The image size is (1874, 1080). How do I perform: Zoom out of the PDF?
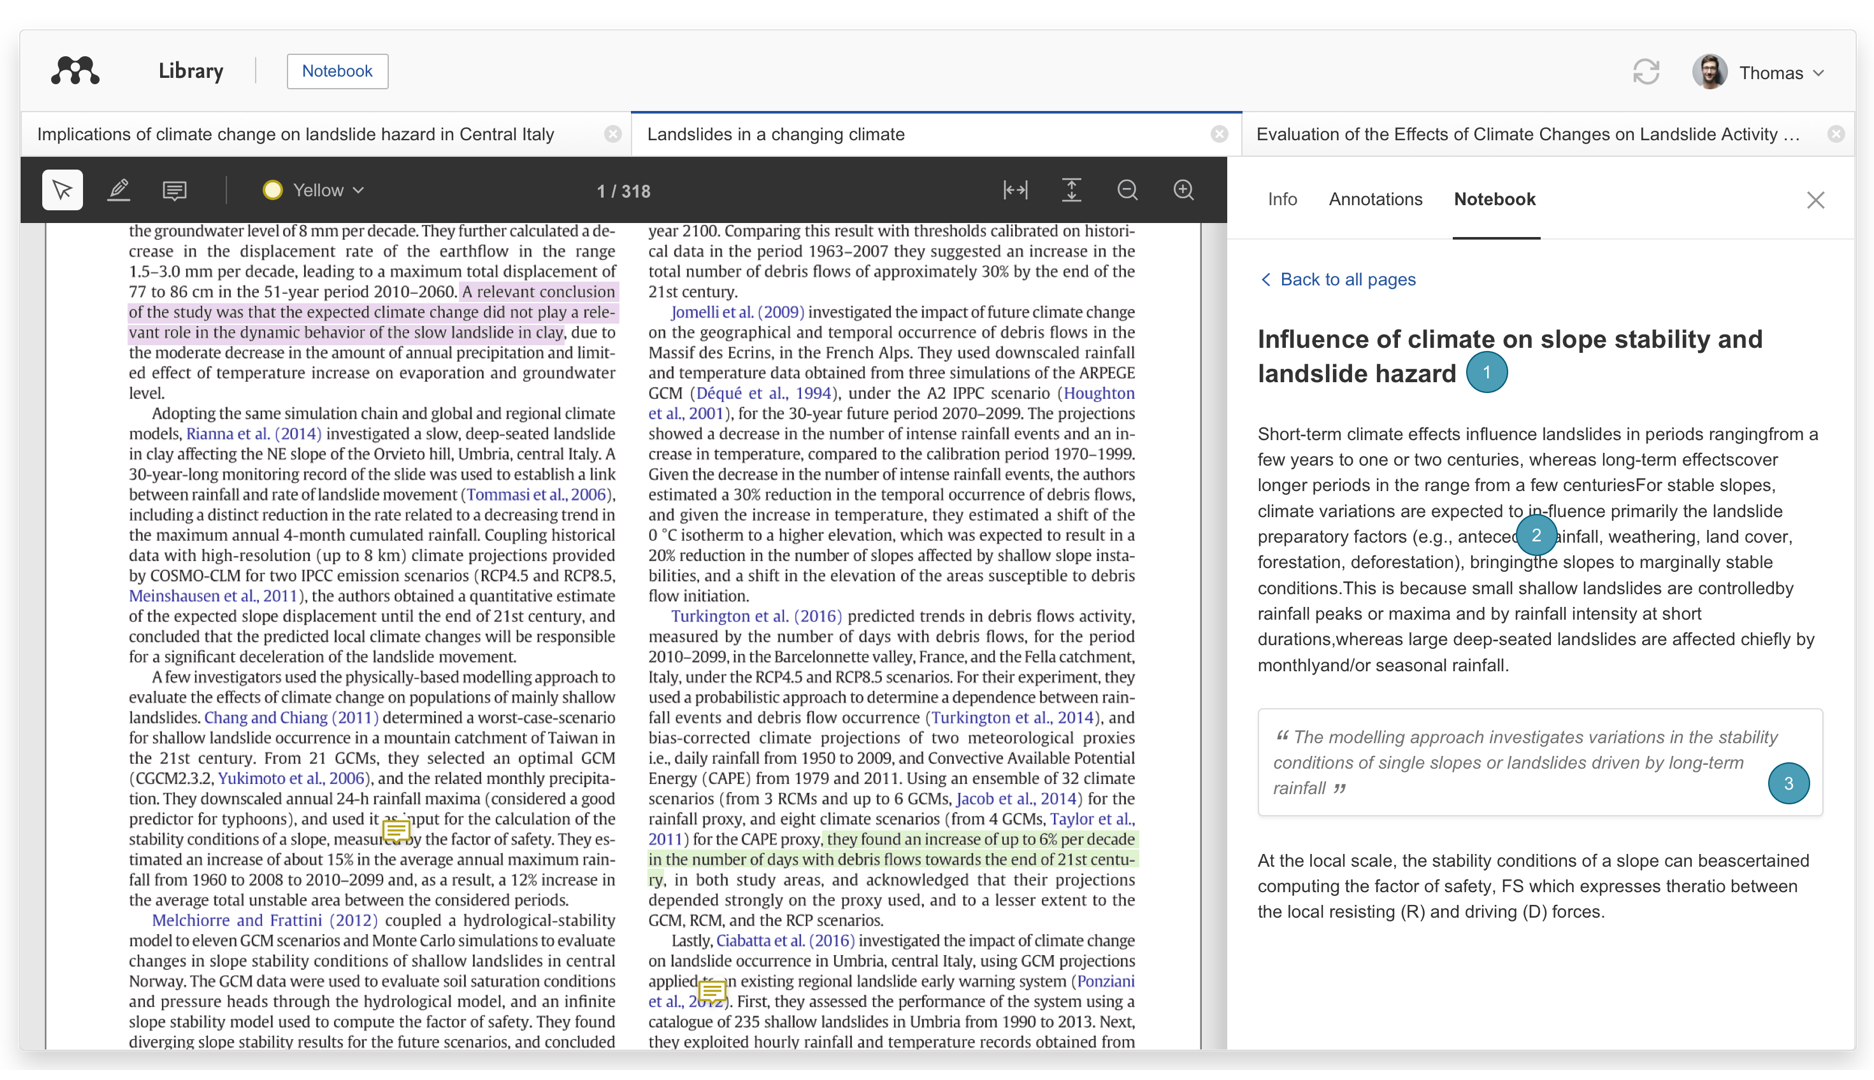[1127, 190]
